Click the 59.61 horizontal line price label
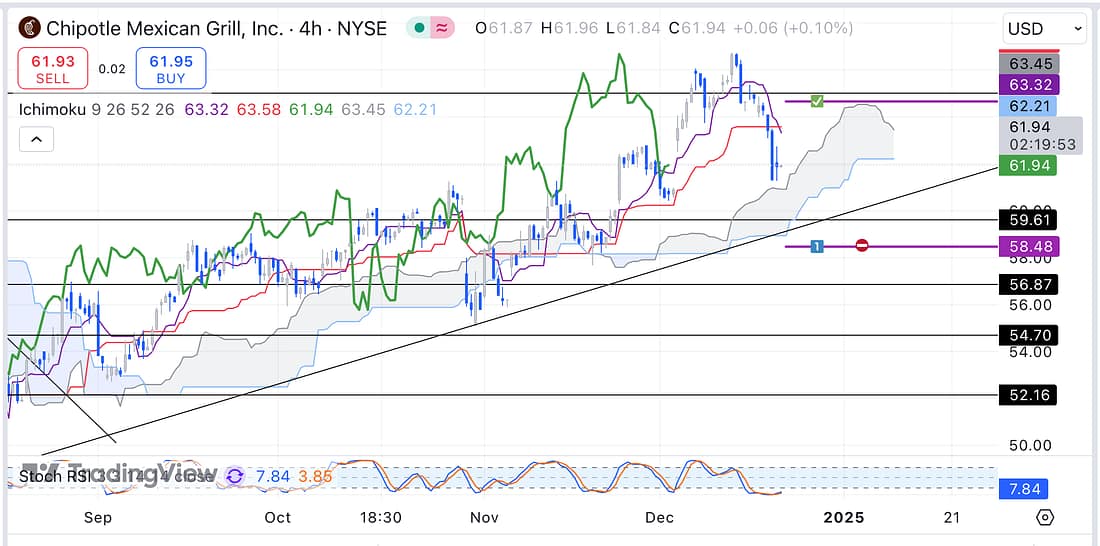This screenshot has width=1100, height=546. (1027, 219)
